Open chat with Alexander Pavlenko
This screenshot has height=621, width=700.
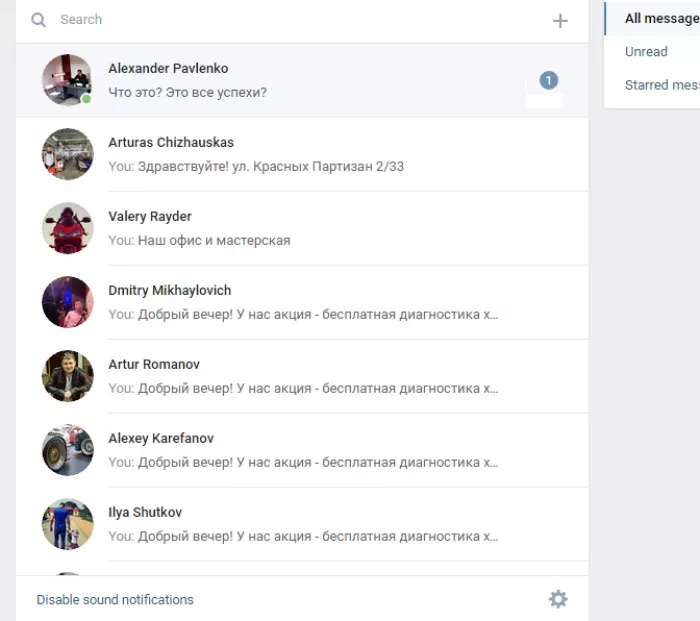[x=302, y=80]
